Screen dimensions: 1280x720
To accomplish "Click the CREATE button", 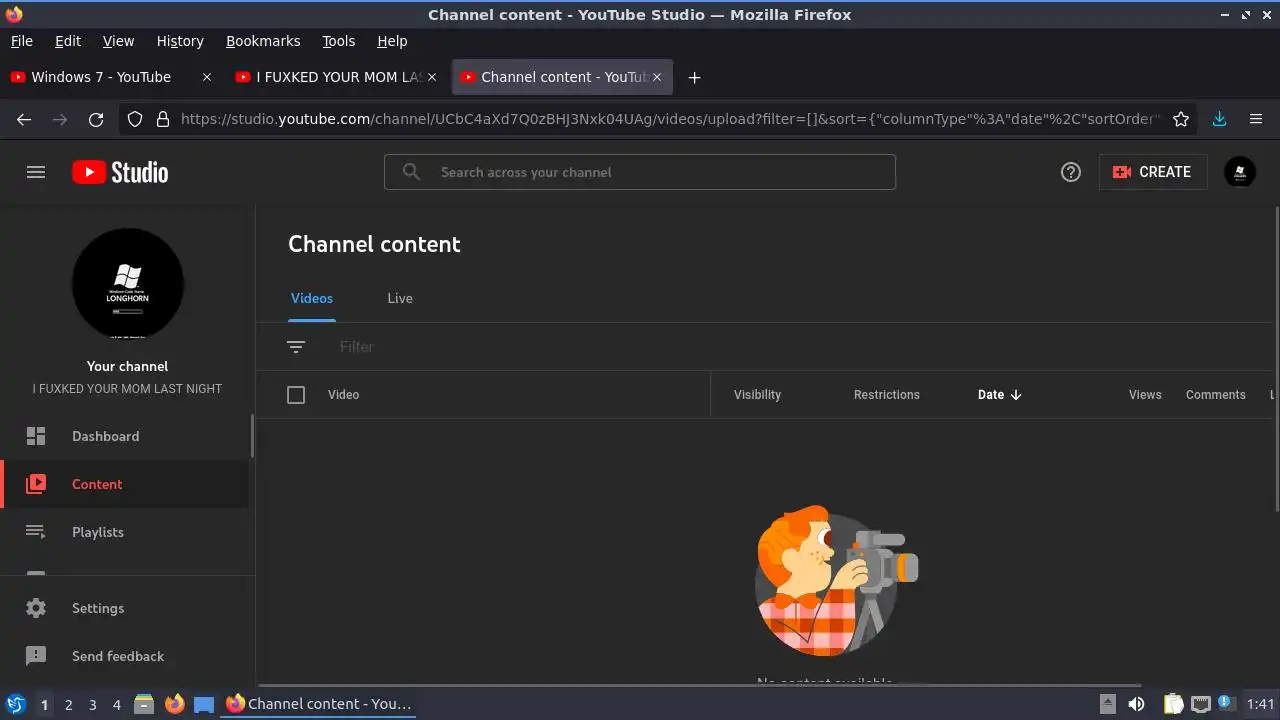I will point(1153,172).
